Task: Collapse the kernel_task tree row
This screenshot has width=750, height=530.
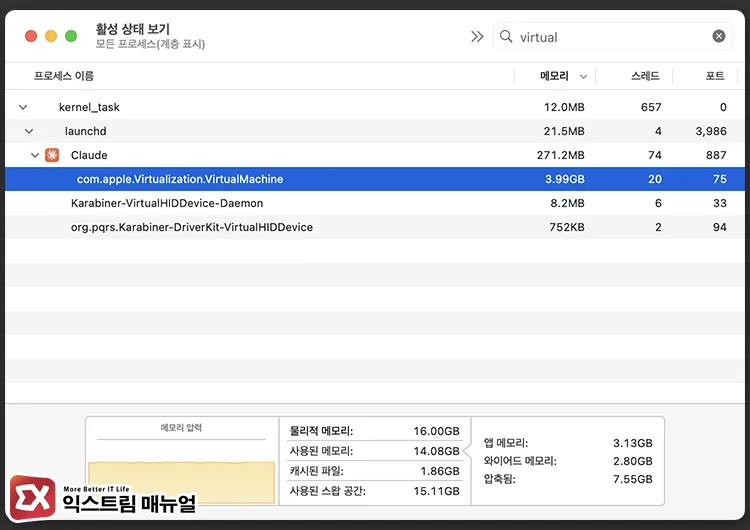Action: click(x=23, y=107)
